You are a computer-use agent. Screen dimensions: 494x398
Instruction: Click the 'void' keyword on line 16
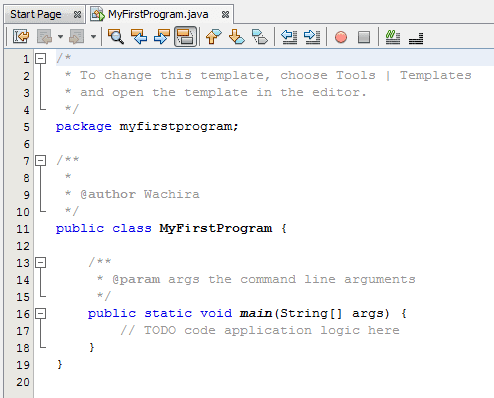pos(216,313)
